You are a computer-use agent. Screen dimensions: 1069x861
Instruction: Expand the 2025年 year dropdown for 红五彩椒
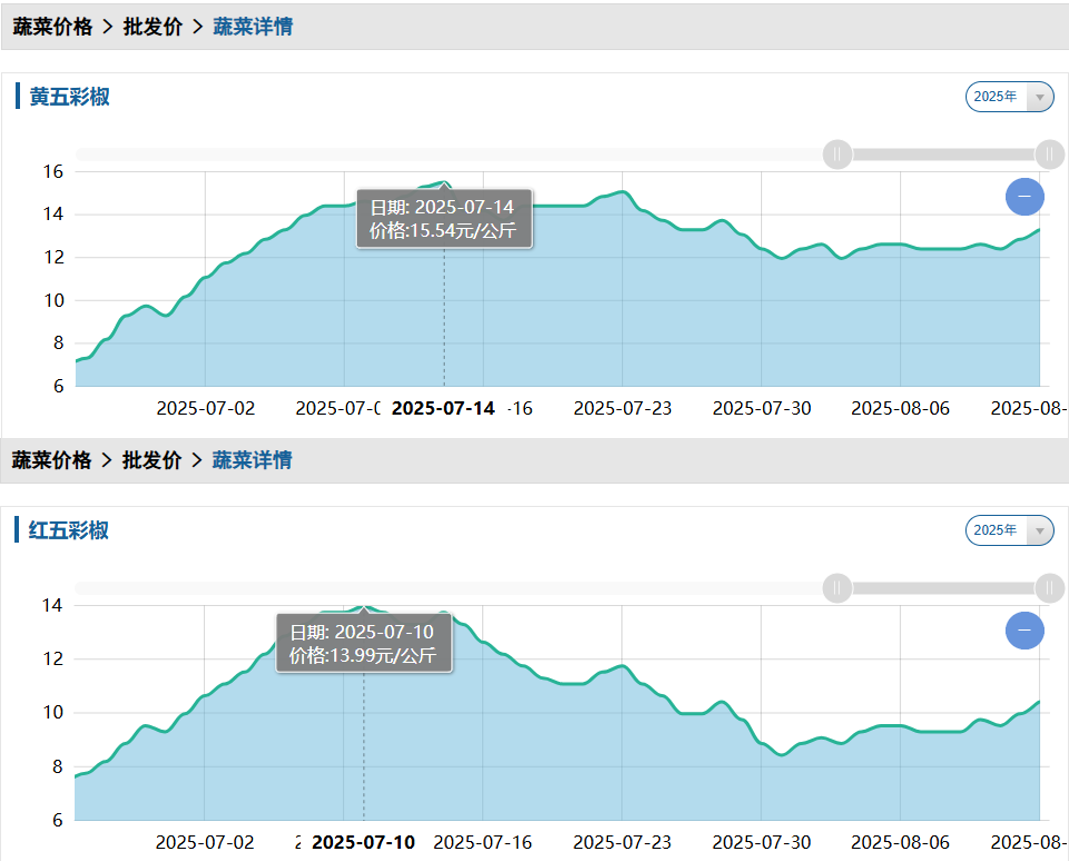coord(1009,530)
